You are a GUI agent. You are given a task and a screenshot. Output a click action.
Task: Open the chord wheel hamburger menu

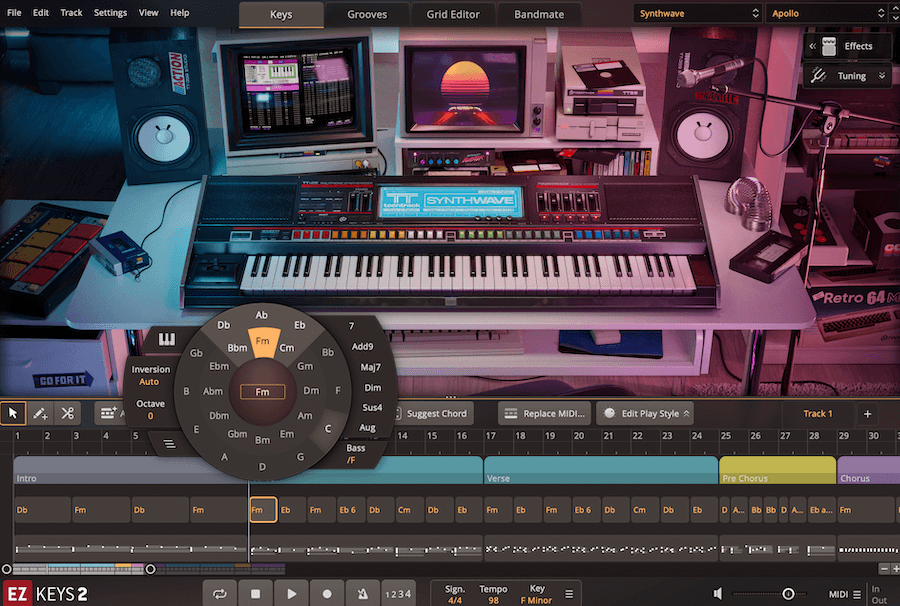click(169, 444)
